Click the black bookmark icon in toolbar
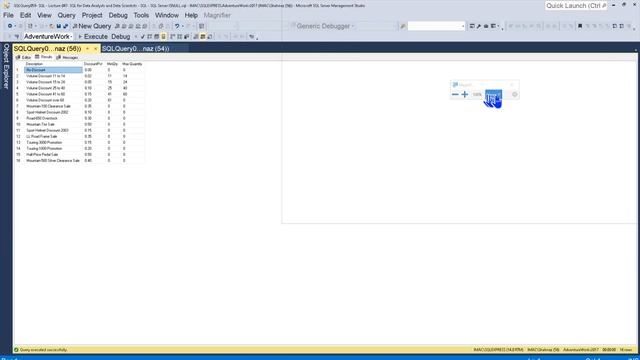The image size is (640, 360). (580, 26)
